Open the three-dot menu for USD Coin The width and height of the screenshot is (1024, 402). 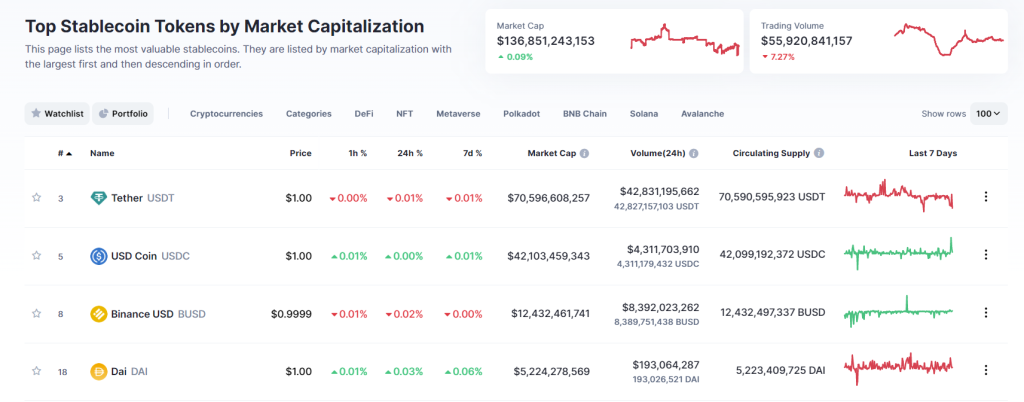985,255
